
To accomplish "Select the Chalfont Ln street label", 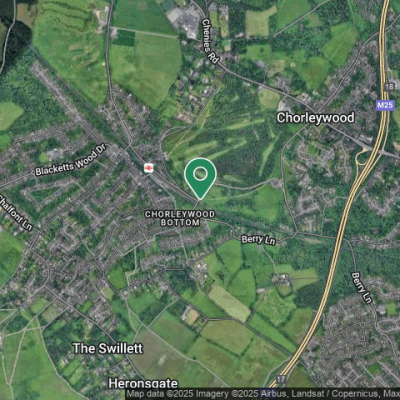I will [16, 213].
